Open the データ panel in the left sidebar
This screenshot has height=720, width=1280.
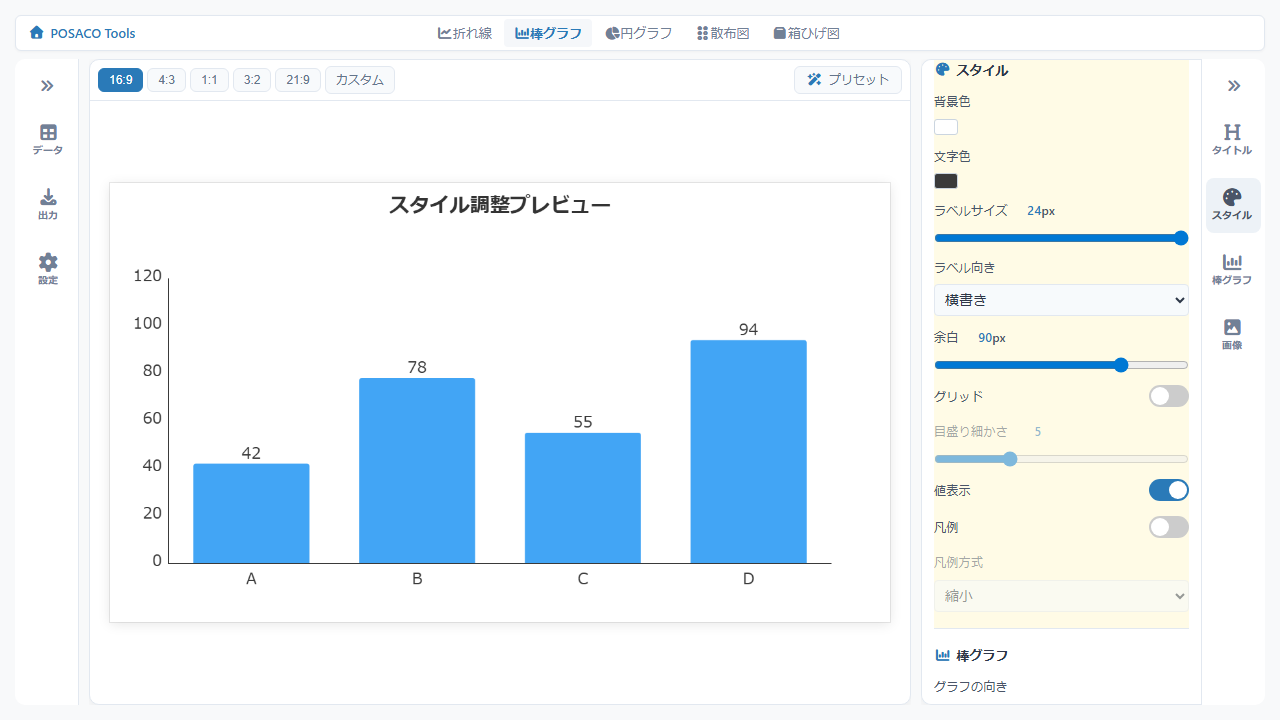coord(46,138)
